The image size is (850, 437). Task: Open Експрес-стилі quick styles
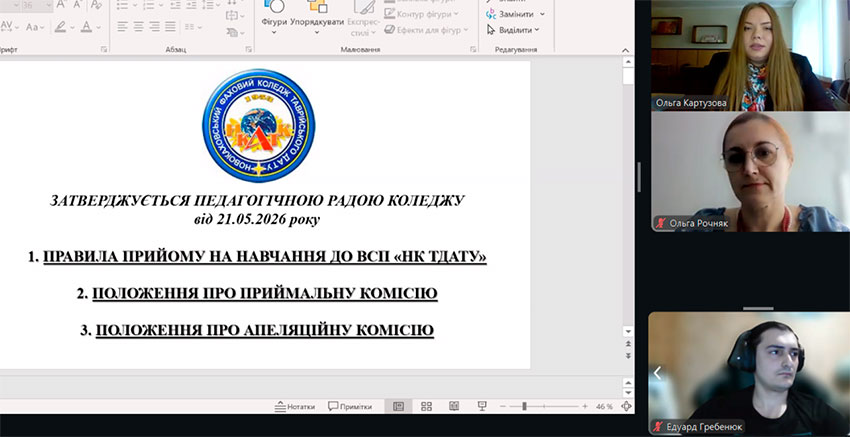[364, 18]
